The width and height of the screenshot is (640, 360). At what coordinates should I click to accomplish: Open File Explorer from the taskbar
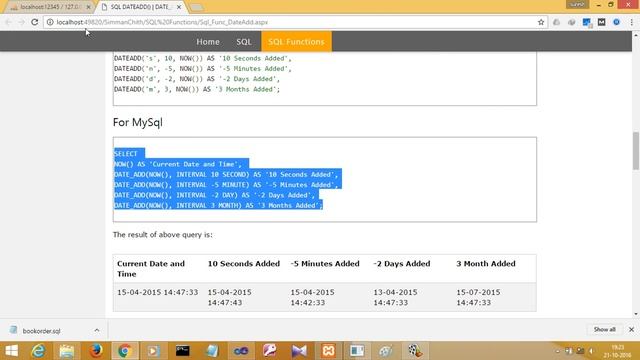coord(67,351)
